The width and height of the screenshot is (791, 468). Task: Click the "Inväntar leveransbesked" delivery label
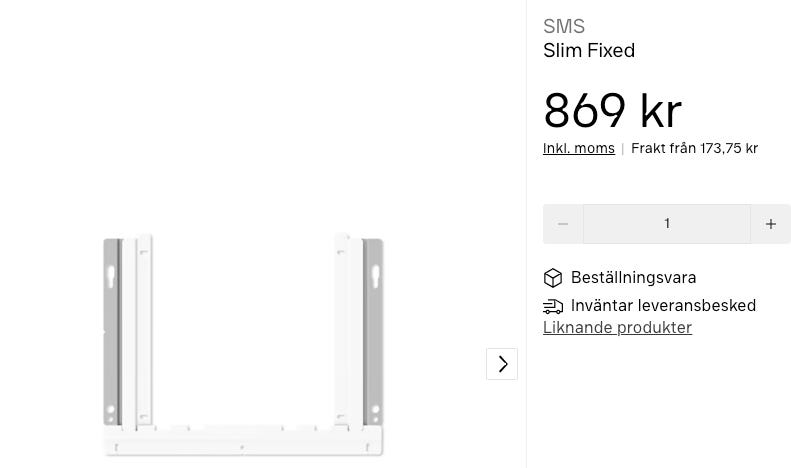pyautogui.click(x=663, y=306)
